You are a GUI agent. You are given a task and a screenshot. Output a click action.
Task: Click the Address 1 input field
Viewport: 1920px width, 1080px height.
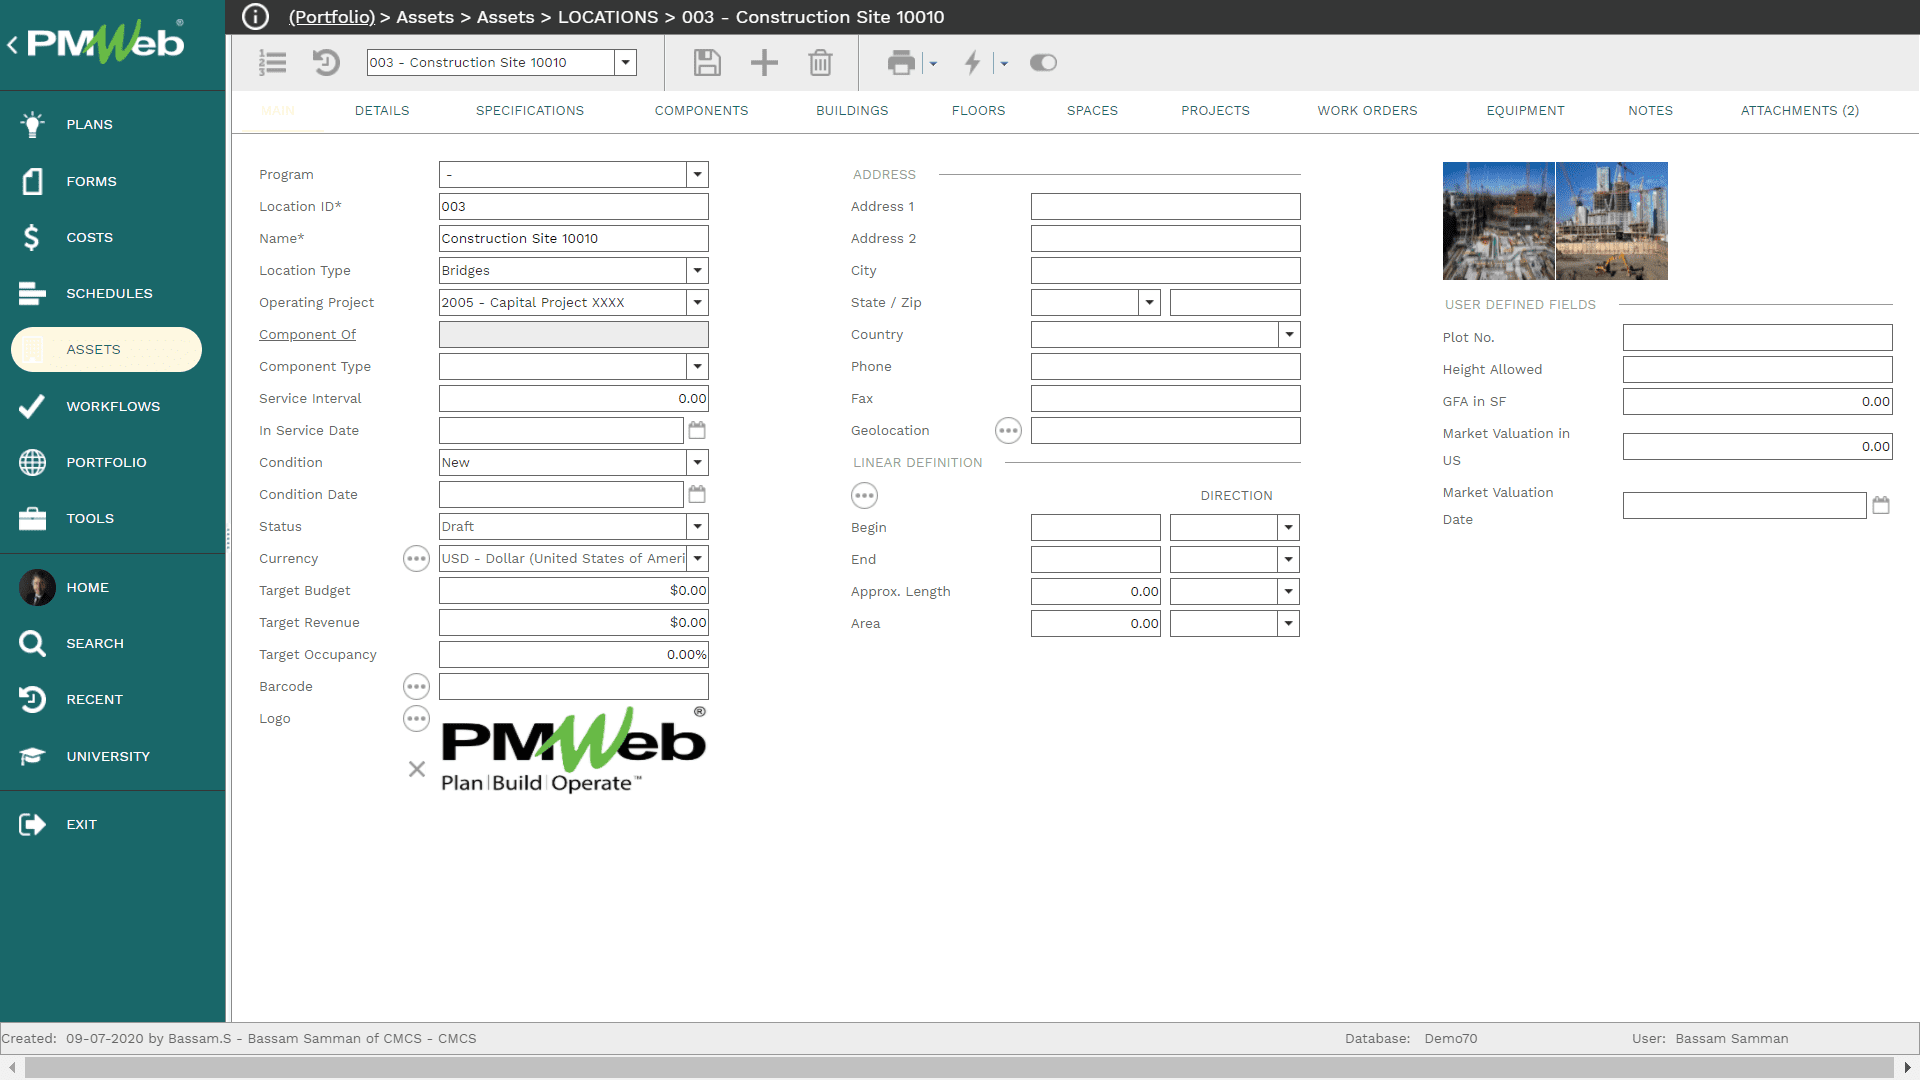[1165, 207]
